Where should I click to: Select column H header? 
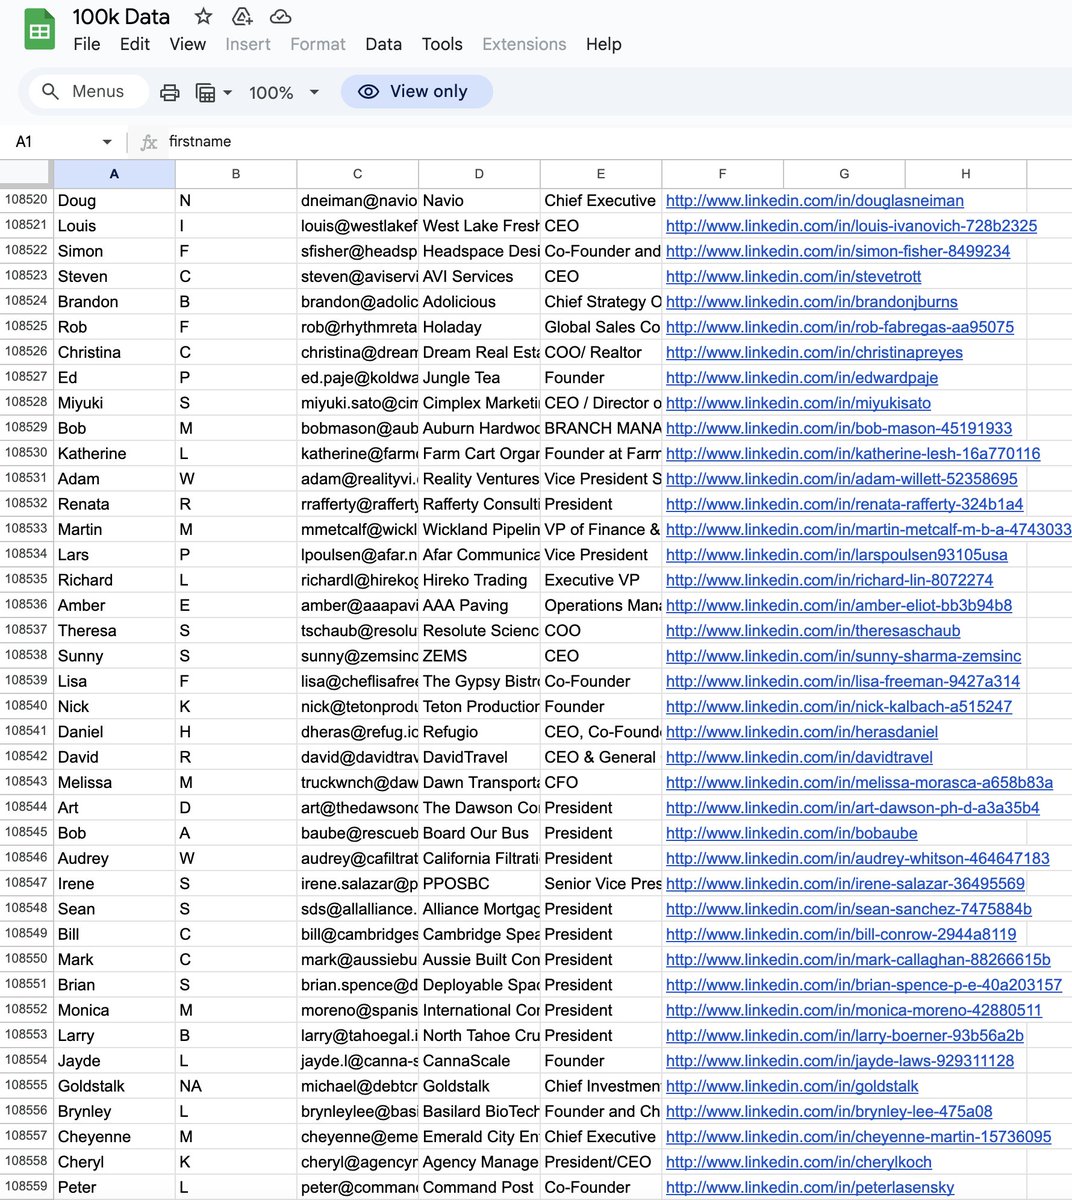(966, 174)
